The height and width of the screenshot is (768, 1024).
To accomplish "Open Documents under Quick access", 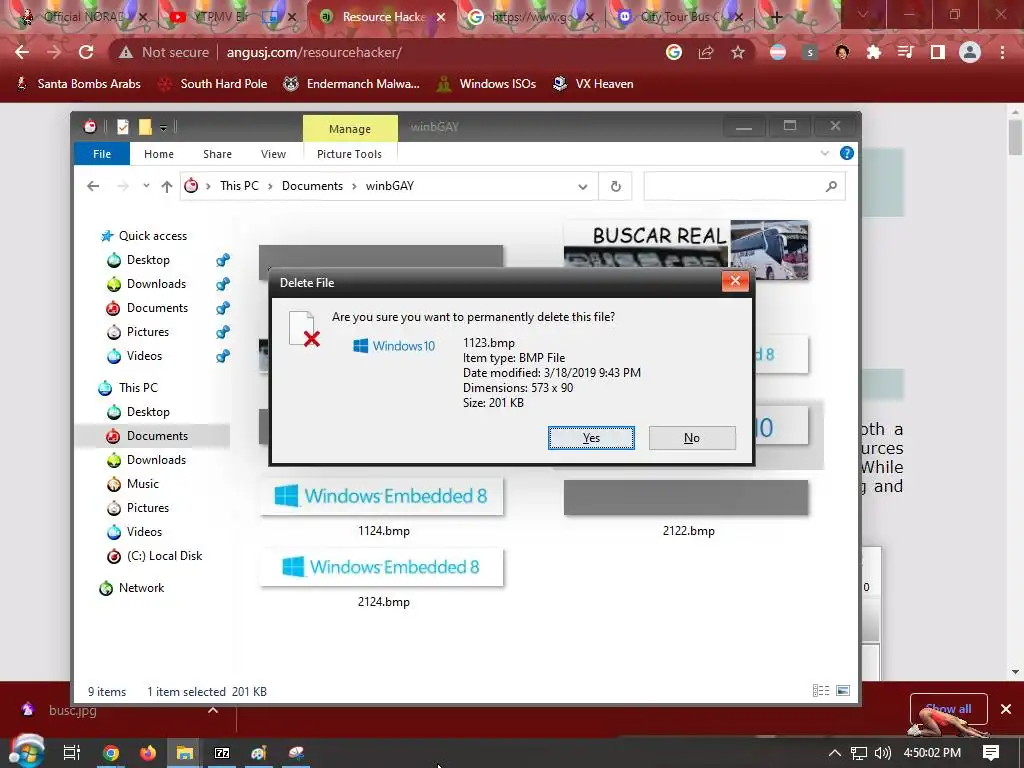I will point(157,308).
